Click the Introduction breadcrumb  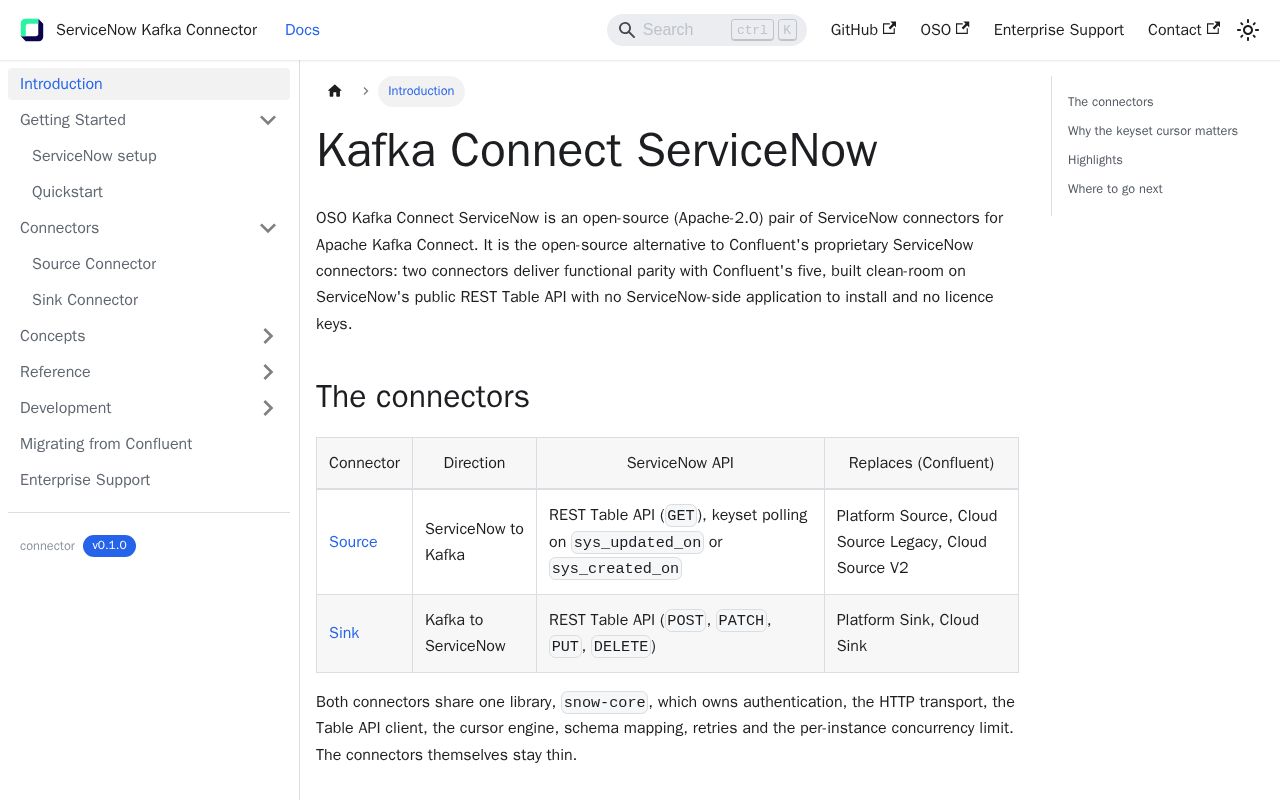click(x=421, y=91)
